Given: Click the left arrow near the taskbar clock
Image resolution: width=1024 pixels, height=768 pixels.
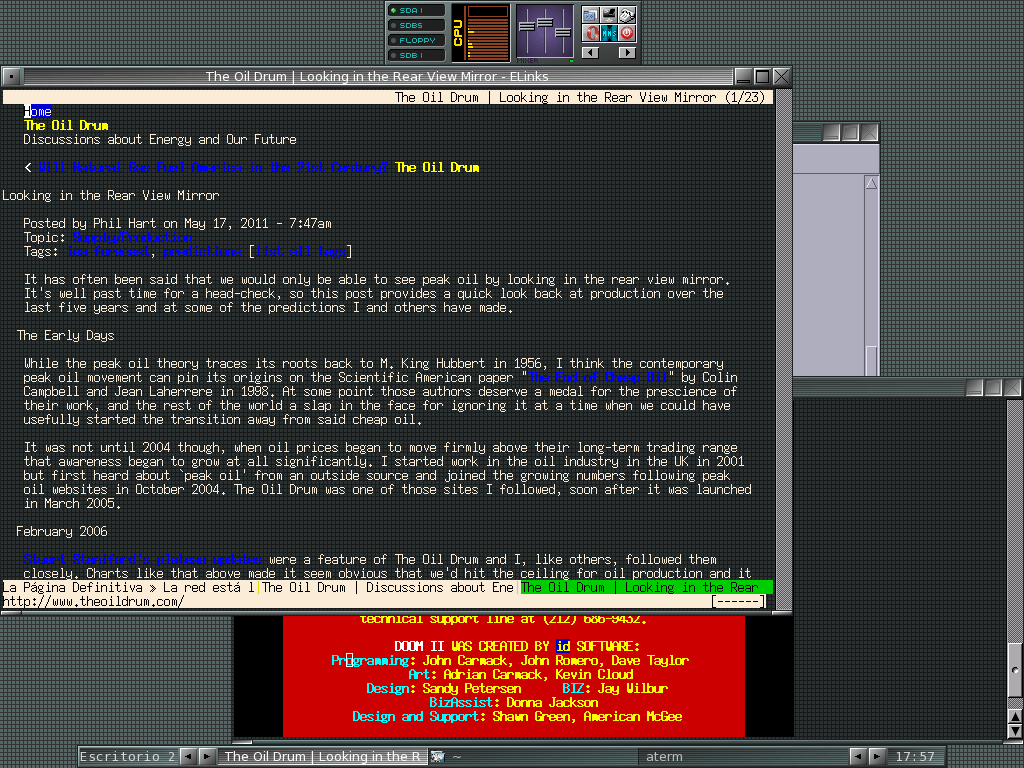Looking at the screenshot, I should click(858, 756).
